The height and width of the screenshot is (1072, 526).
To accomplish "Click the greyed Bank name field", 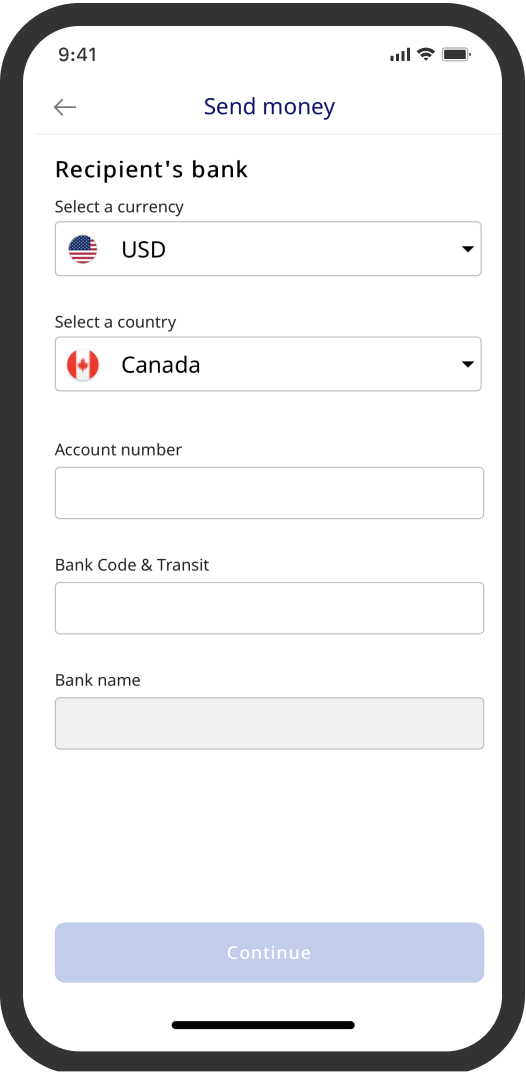I will (x=269, y=723).
